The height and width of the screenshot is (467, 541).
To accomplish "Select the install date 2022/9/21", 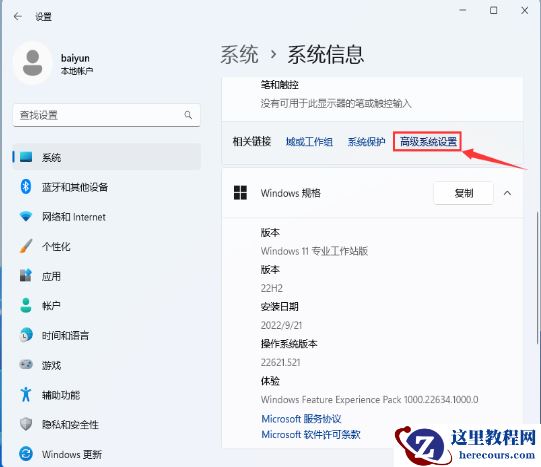I will (x=281, y=325).
